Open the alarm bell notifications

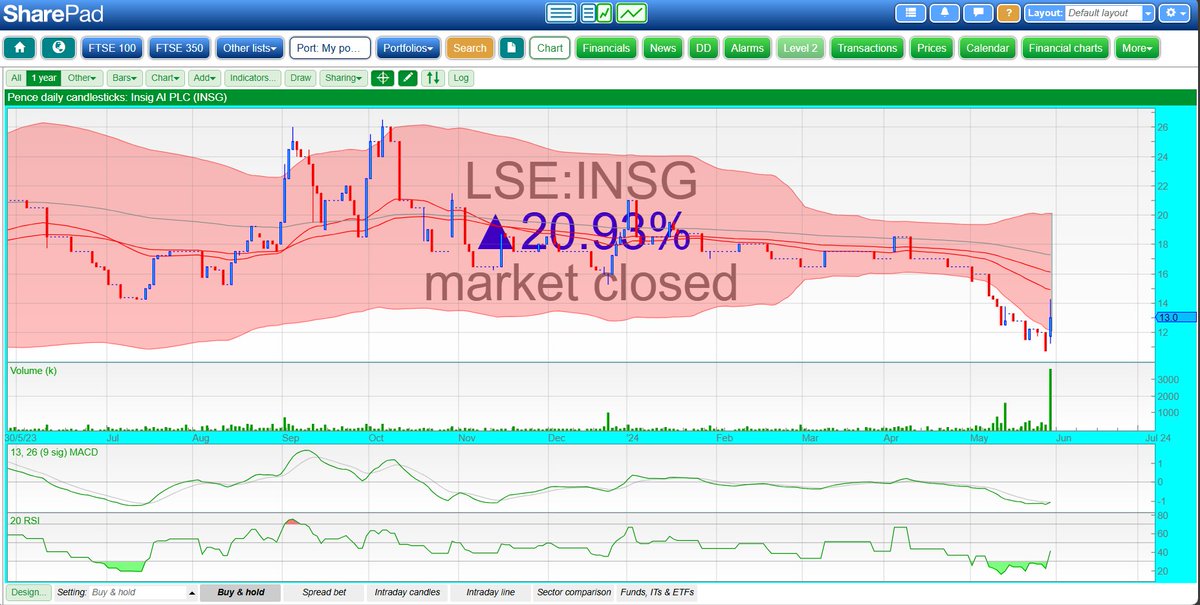946,13
